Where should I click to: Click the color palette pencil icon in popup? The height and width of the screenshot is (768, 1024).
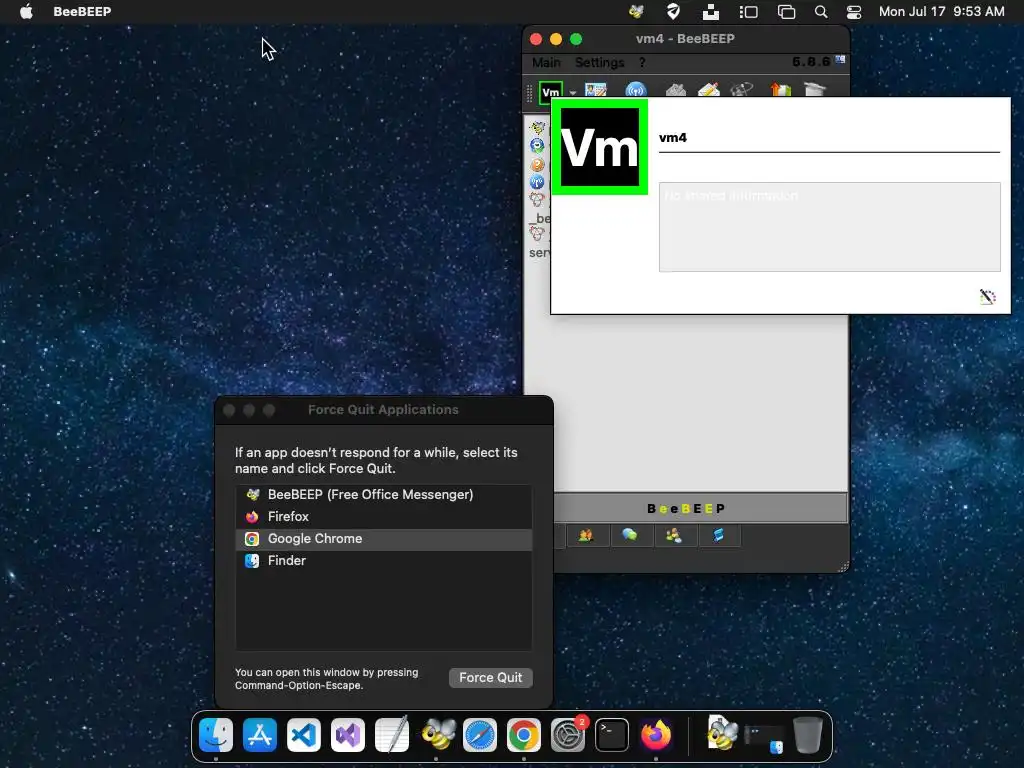[x=987, y=297]
